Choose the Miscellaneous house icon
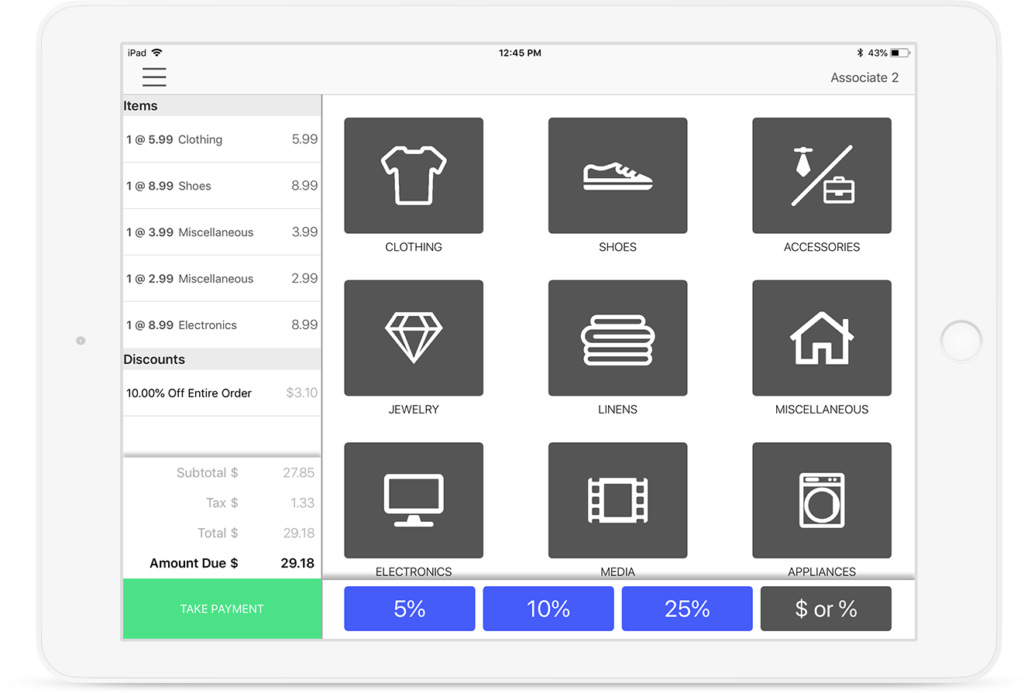The height and width of the screenshot is (693, 1024). coord(821,337)
